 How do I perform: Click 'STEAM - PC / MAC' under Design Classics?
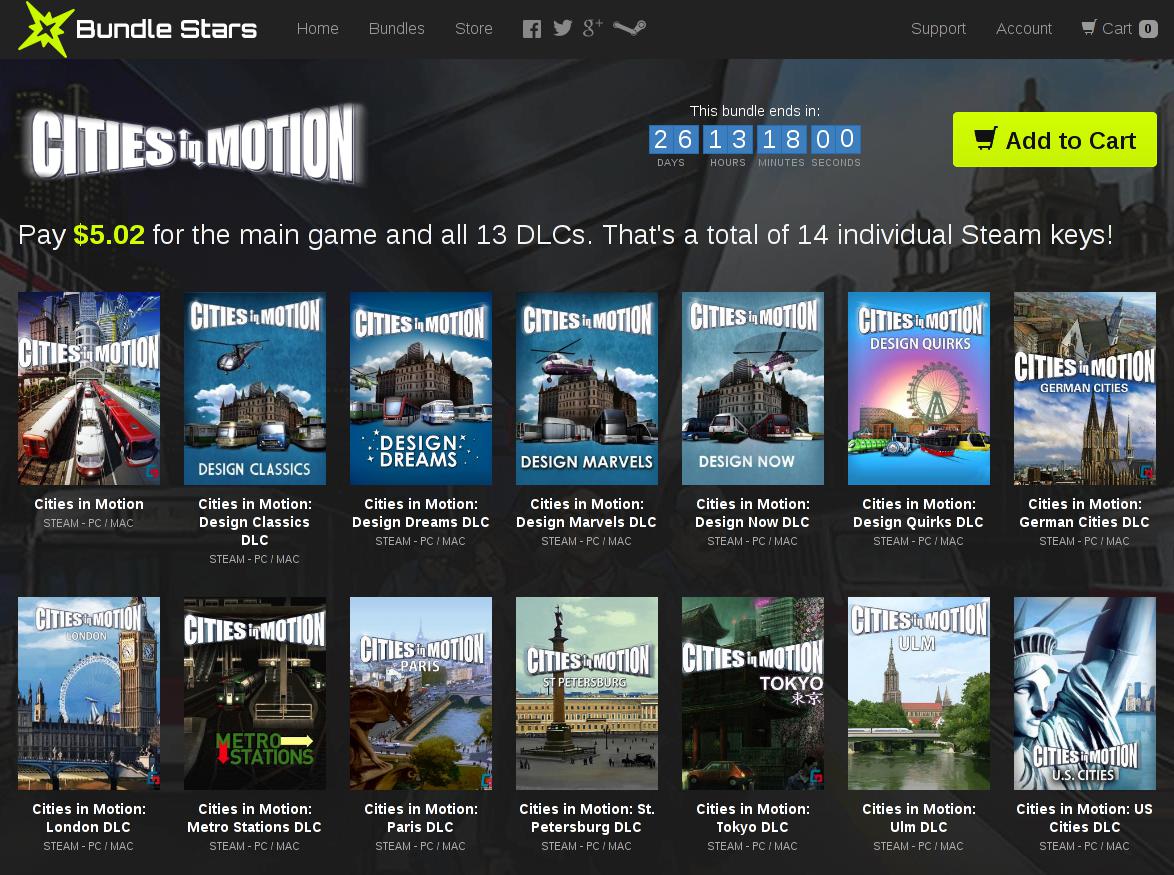point(255,559)
